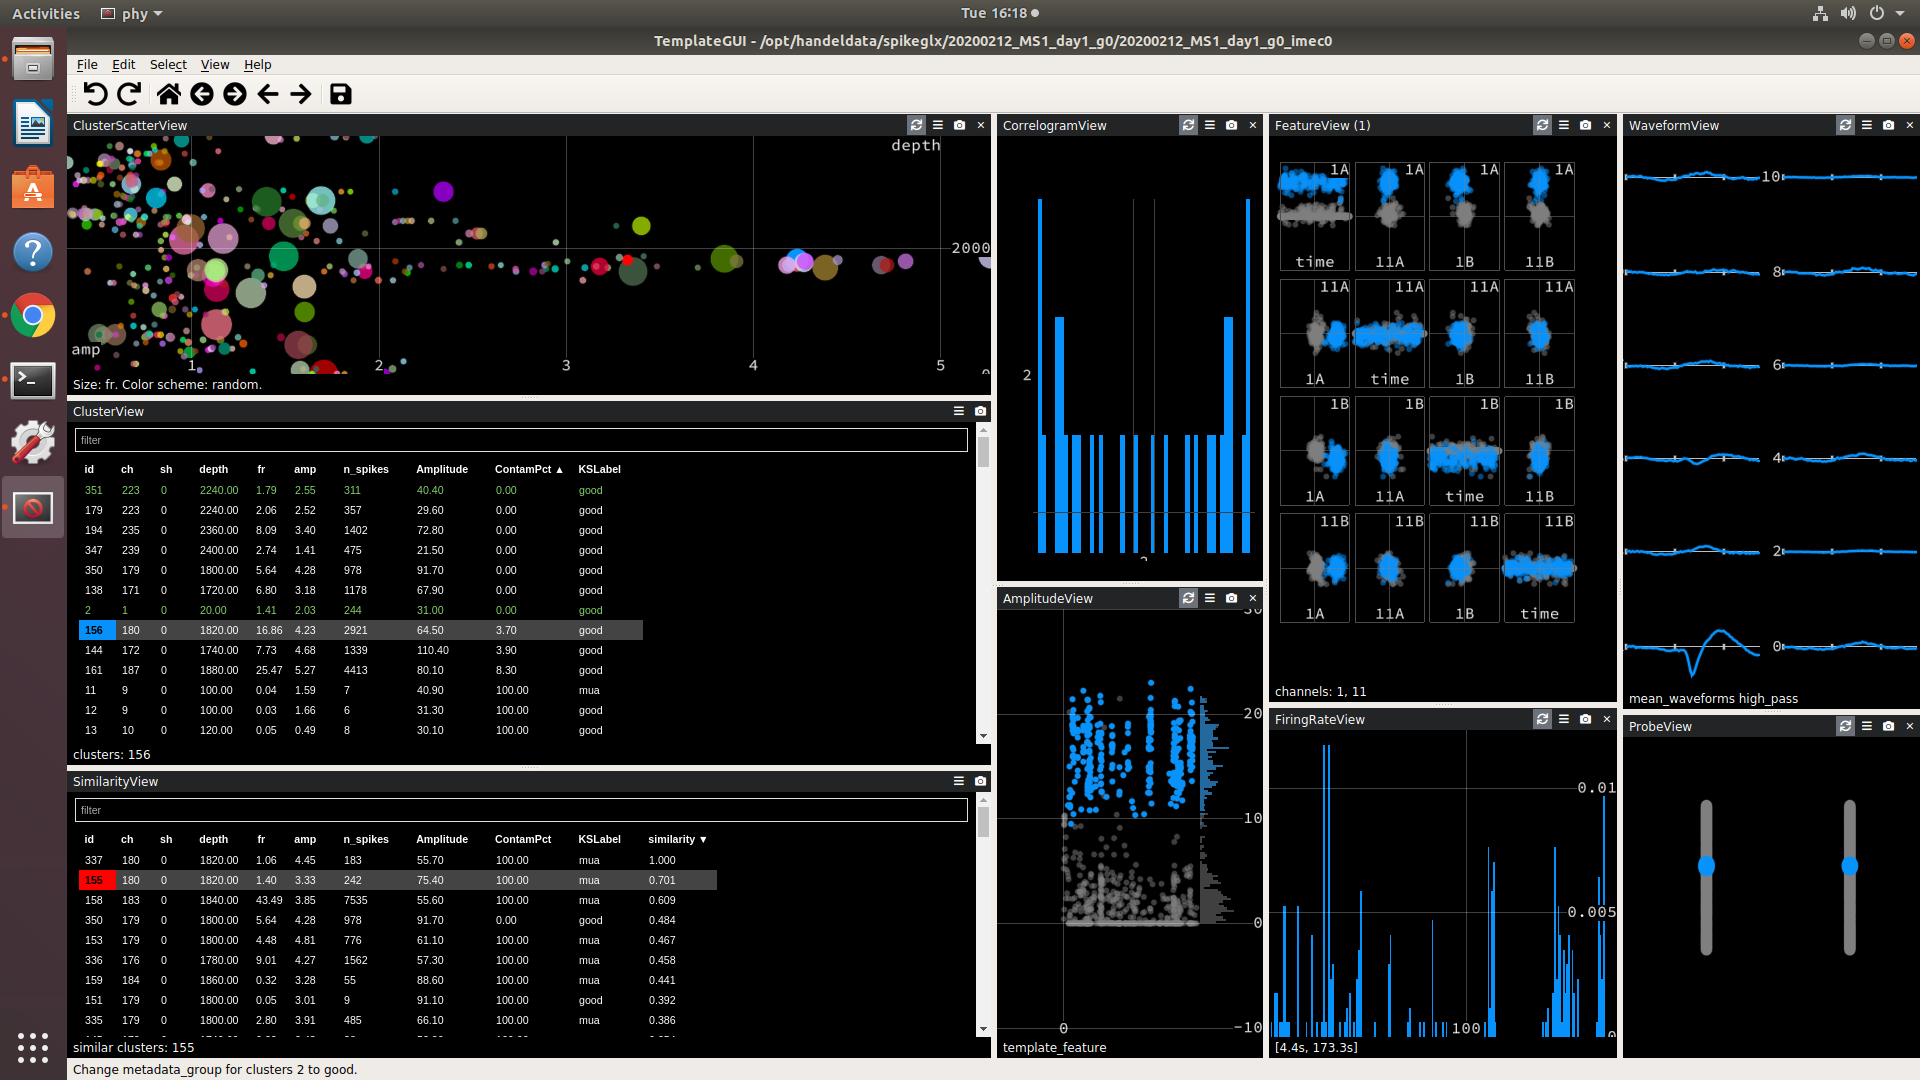
Task: Click the home reset icon in the toolbar
Action: click(x=169, y=94)
